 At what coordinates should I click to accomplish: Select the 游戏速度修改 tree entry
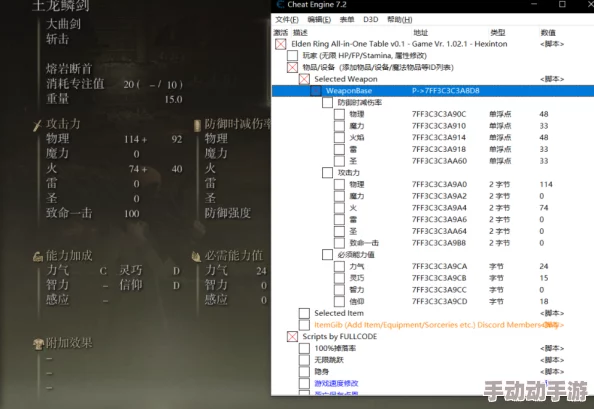[336, 383]
